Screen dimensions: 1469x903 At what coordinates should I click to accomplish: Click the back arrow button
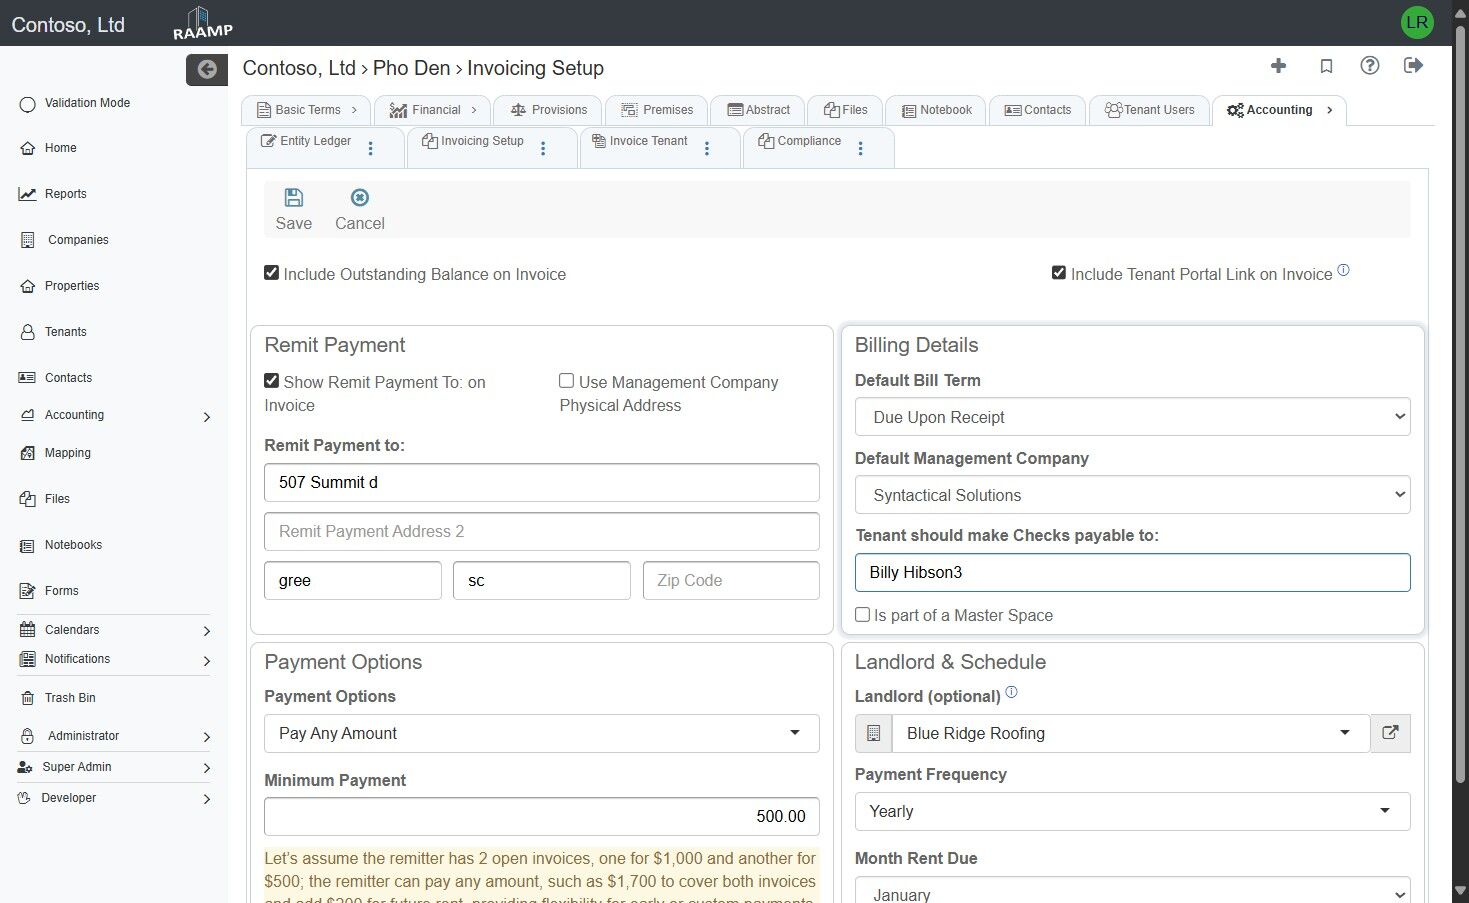[207, 69]
